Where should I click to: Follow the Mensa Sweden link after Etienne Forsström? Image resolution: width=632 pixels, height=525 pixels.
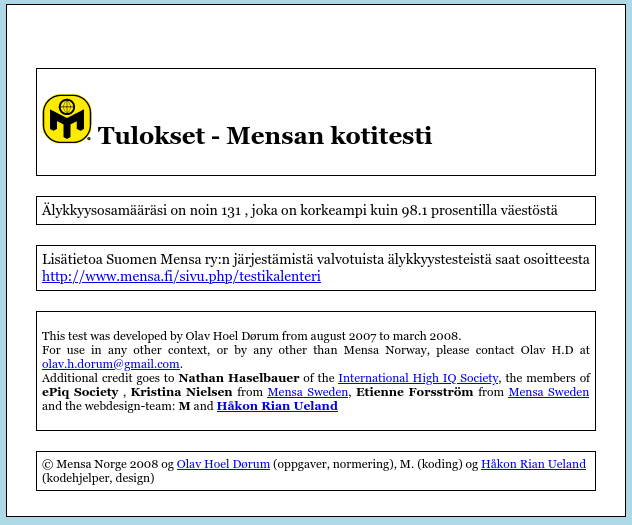(549, 392)
